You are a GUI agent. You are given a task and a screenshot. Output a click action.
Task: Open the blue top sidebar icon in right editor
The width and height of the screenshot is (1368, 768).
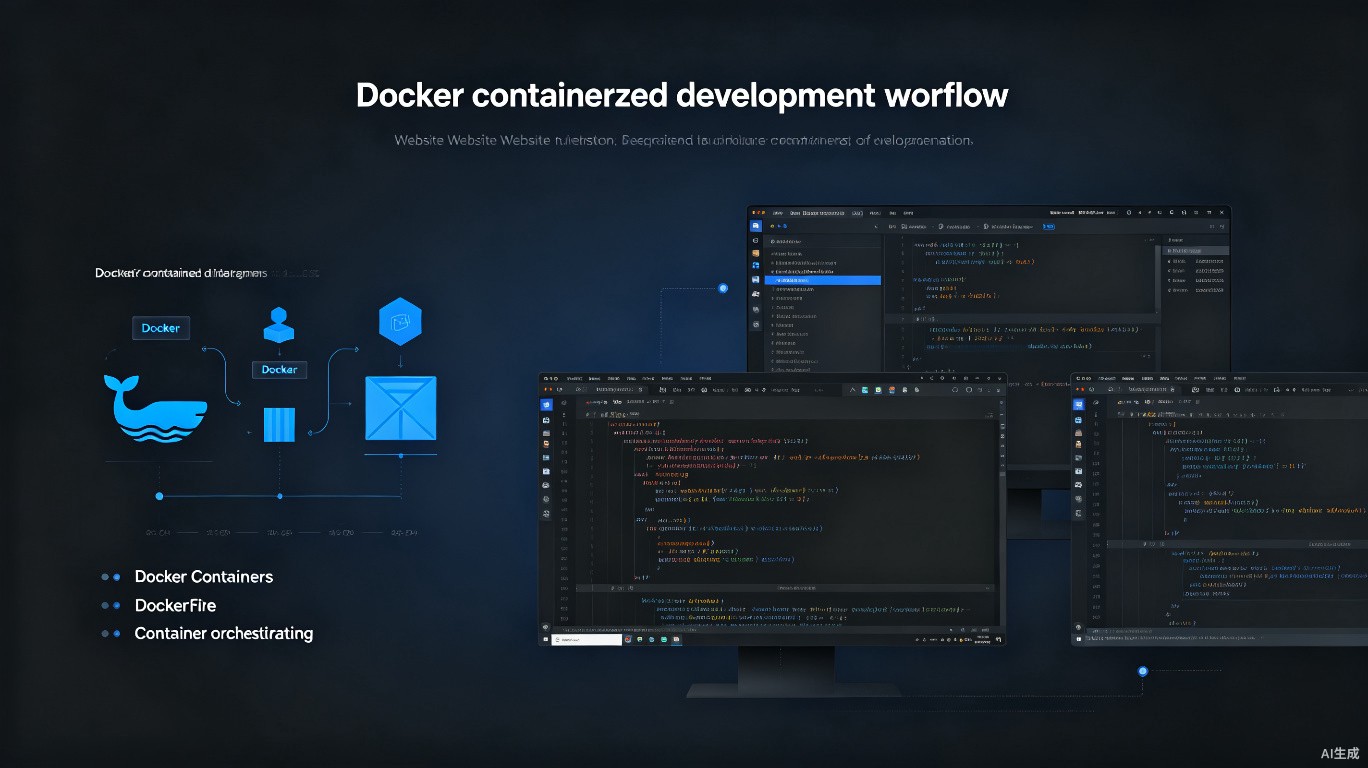(x=1078, y=405)
